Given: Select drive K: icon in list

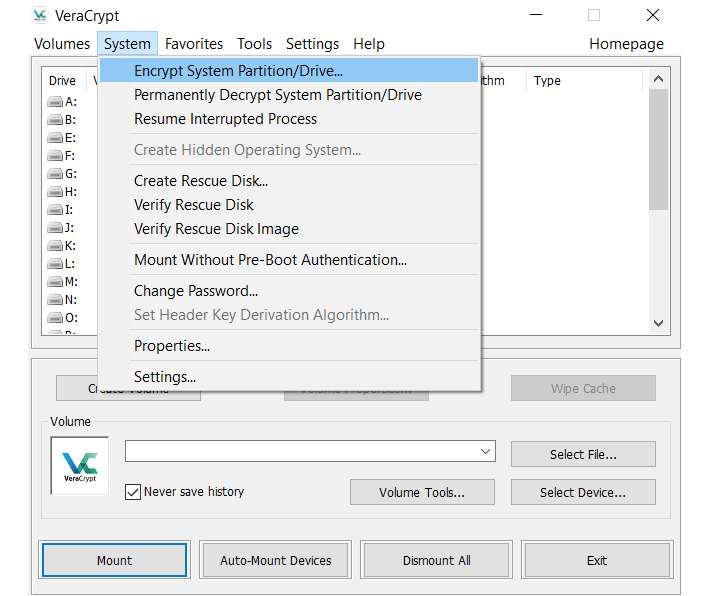Looking at the screenshot, I should coord(55,245).
